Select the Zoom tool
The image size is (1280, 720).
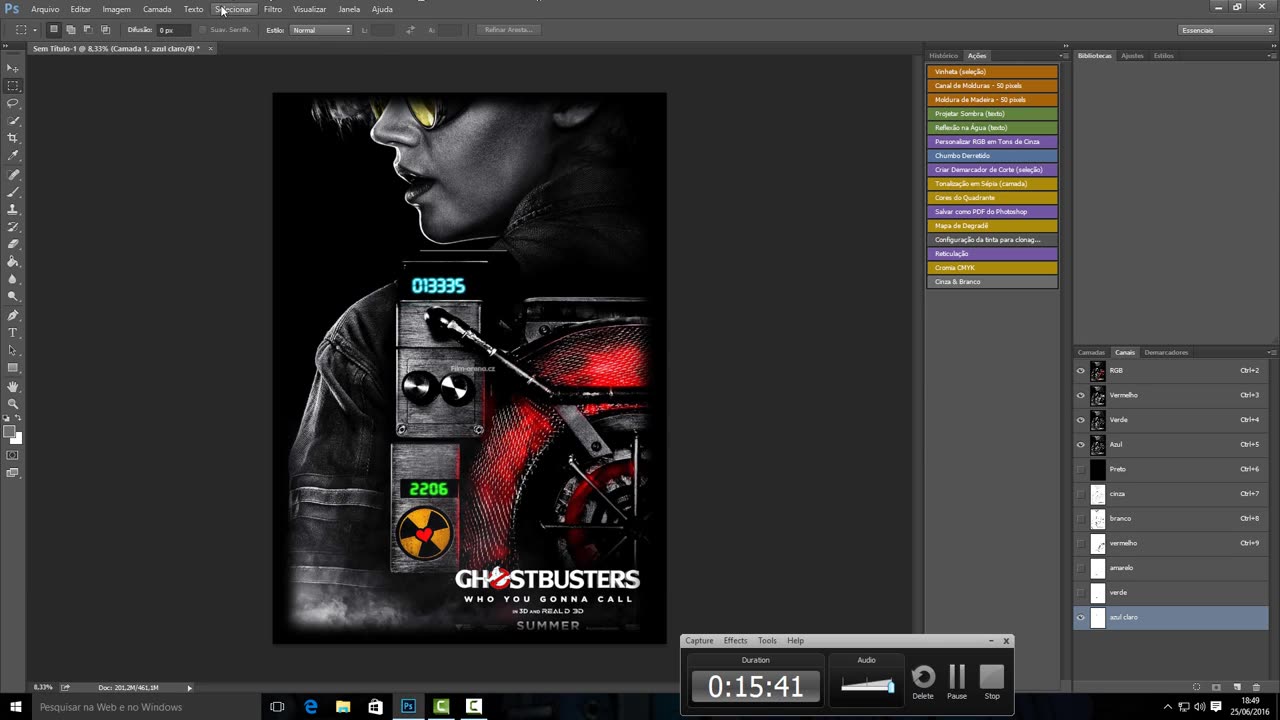point(13,404)
